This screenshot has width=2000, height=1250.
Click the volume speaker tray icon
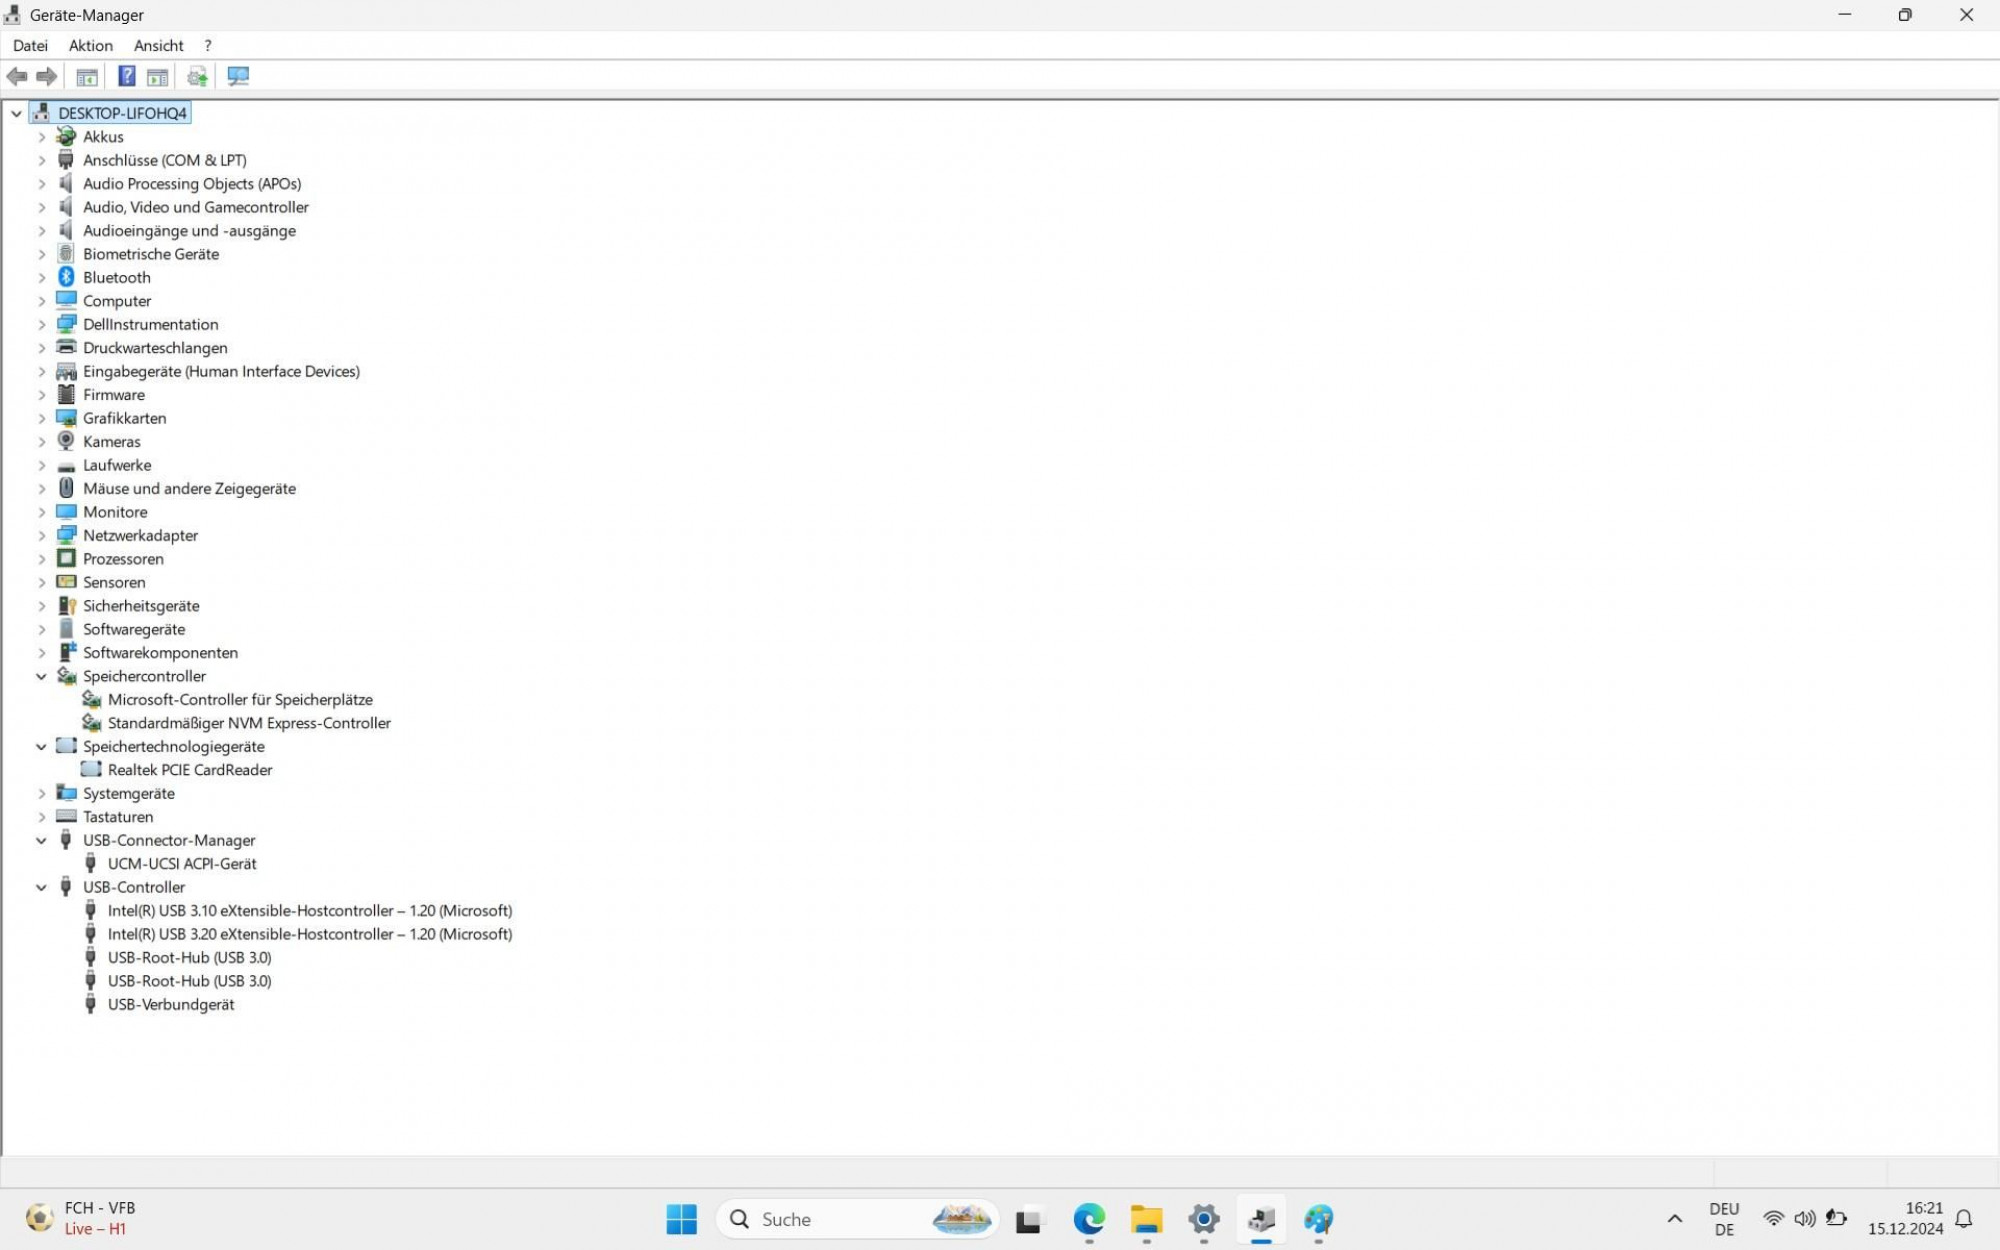(x=1804, y=1218)
